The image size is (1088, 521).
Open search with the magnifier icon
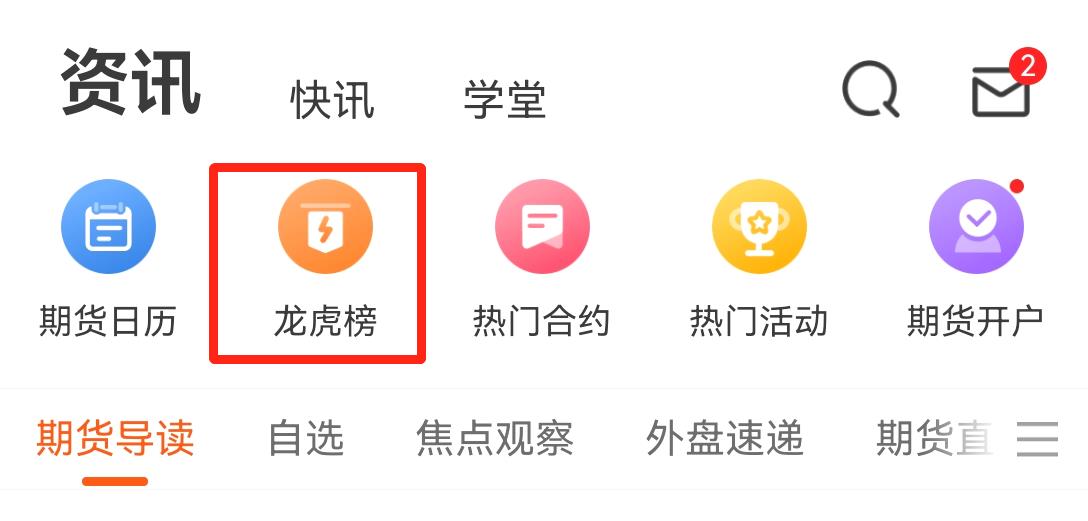870,89
